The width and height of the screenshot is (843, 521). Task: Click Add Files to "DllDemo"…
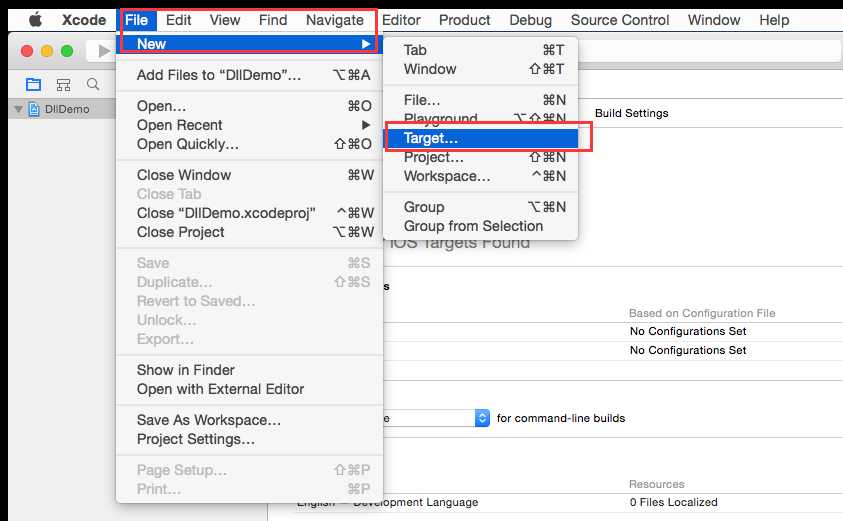(218, 75)
